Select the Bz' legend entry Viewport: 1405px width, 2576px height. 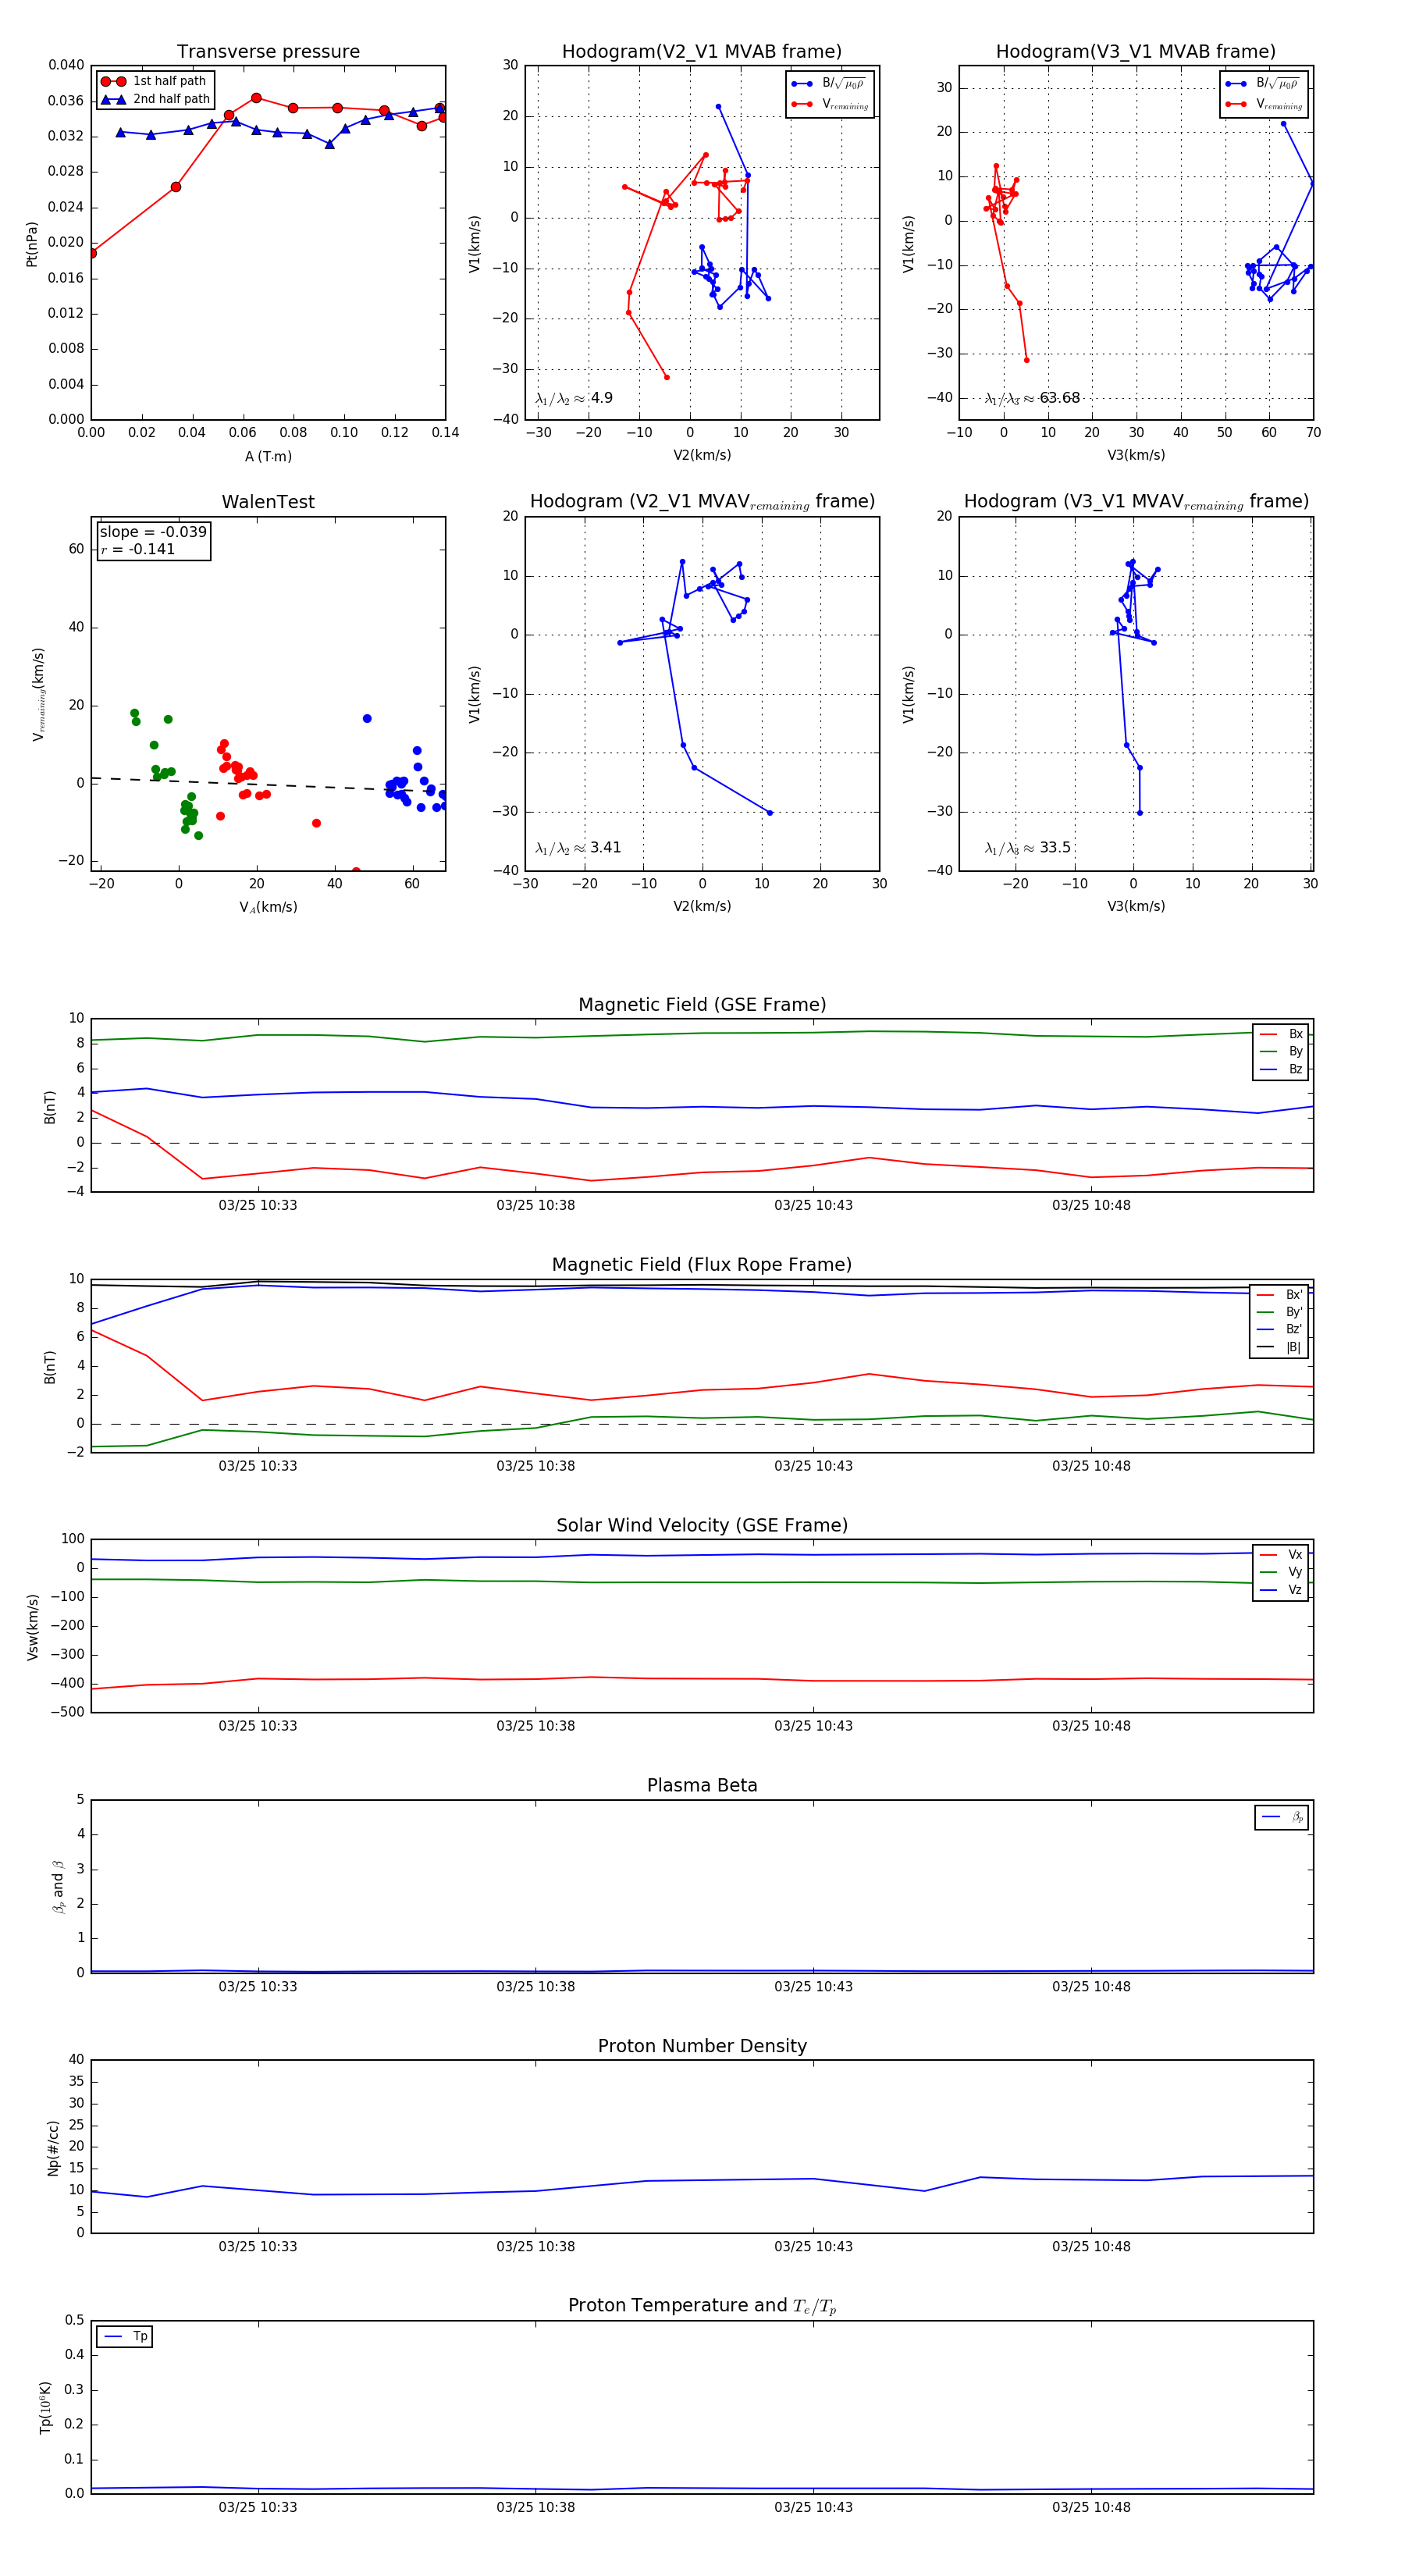point(1280,1330)
